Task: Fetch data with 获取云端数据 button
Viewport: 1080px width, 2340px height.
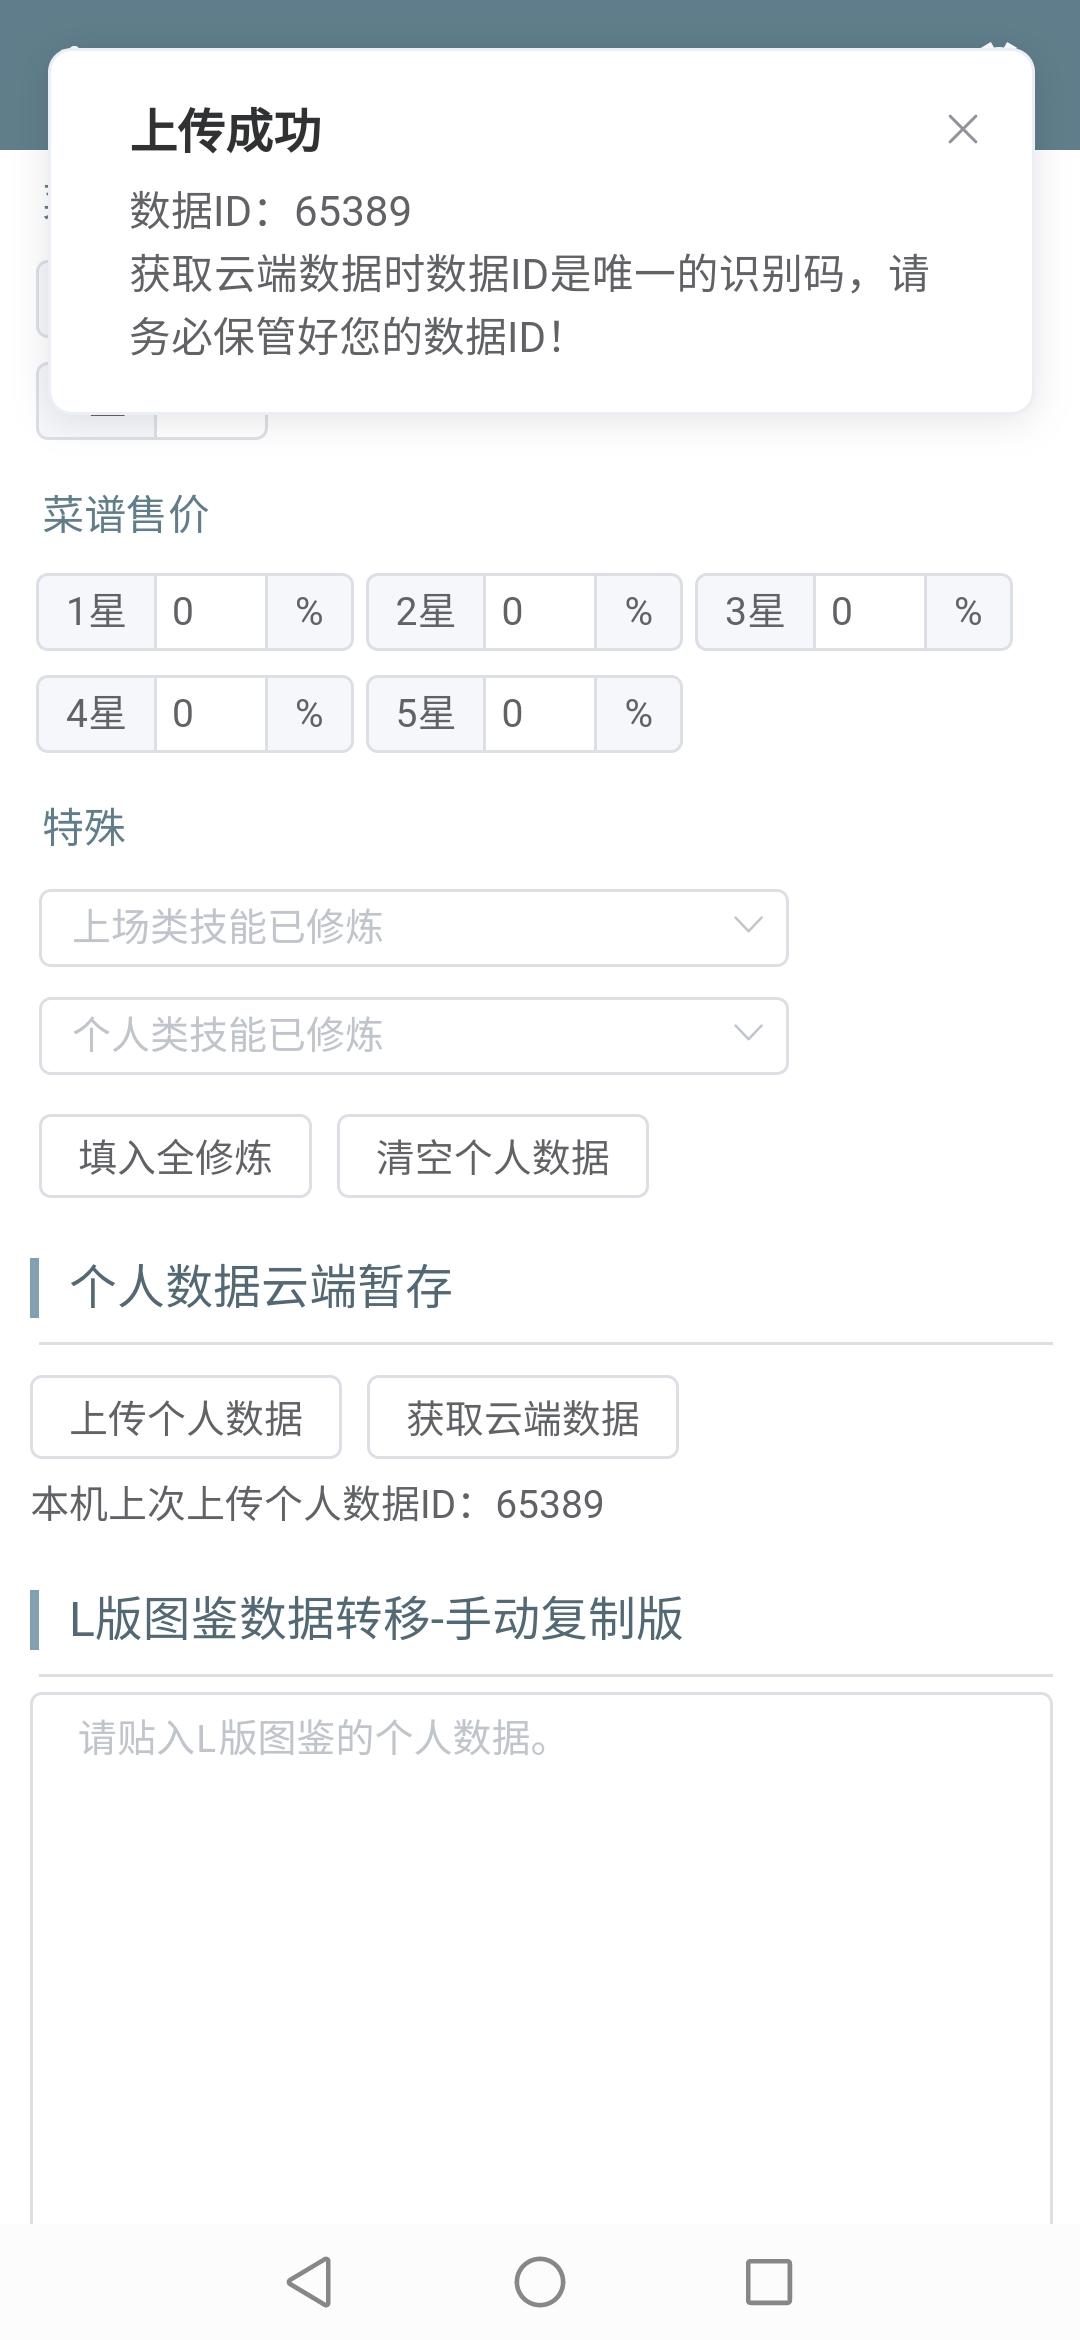Action: pos(523,1418)
